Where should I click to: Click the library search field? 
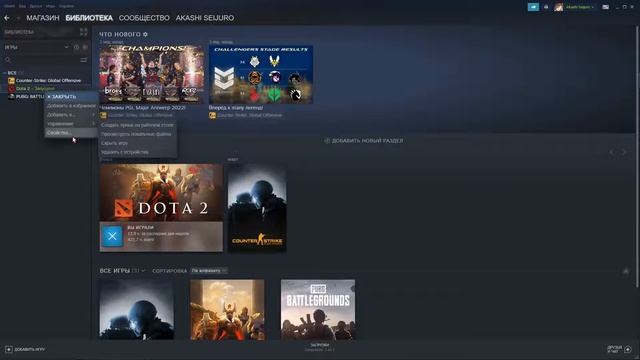41,60
